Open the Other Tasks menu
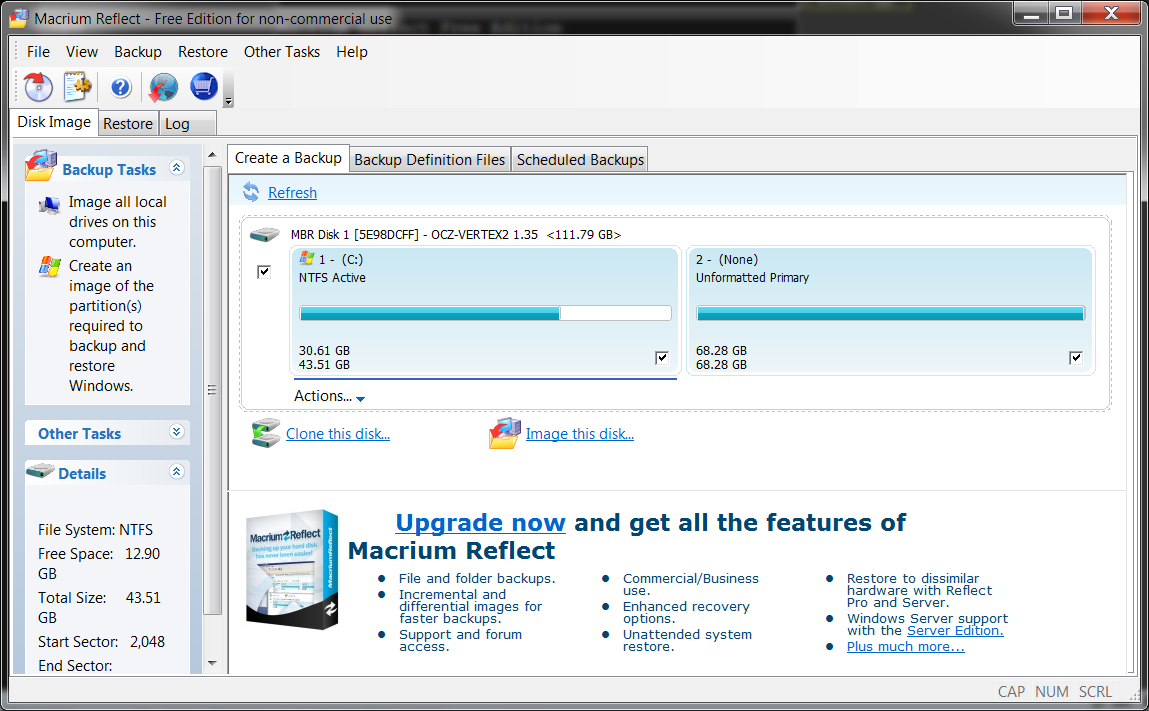This screenshot has width=1149, height=711. 282,52
